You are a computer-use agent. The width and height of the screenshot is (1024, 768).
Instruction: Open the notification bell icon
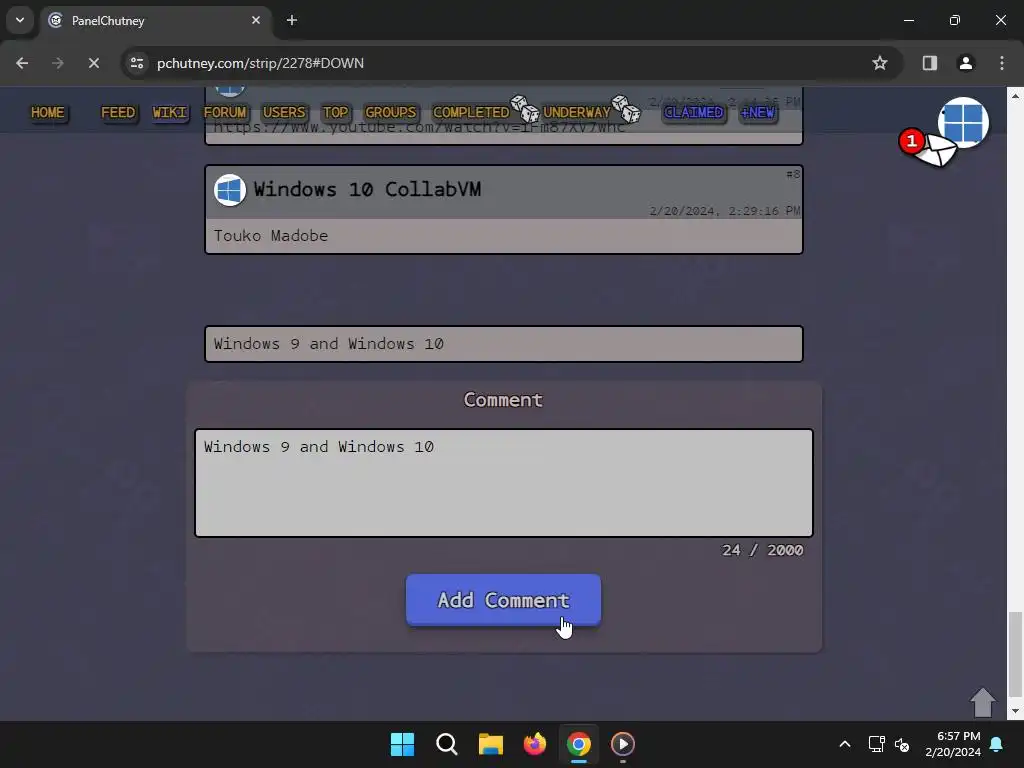[997, 744]
